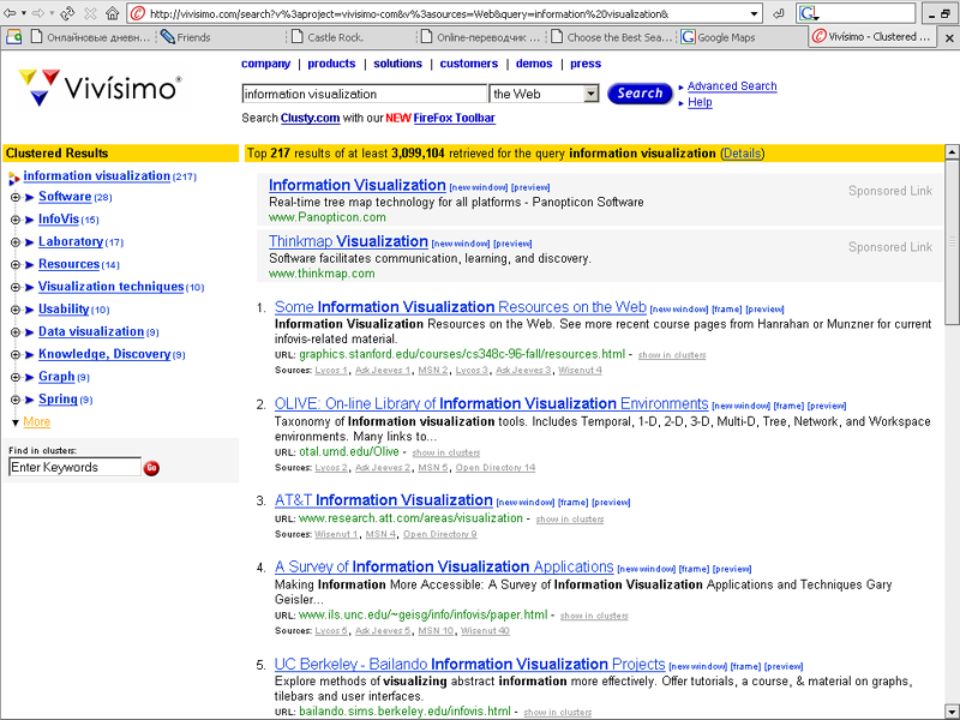The height and width of the screenshot is (720, 960).
Task: Open the address bar history dropdown
Action: [x=754, y=13]
